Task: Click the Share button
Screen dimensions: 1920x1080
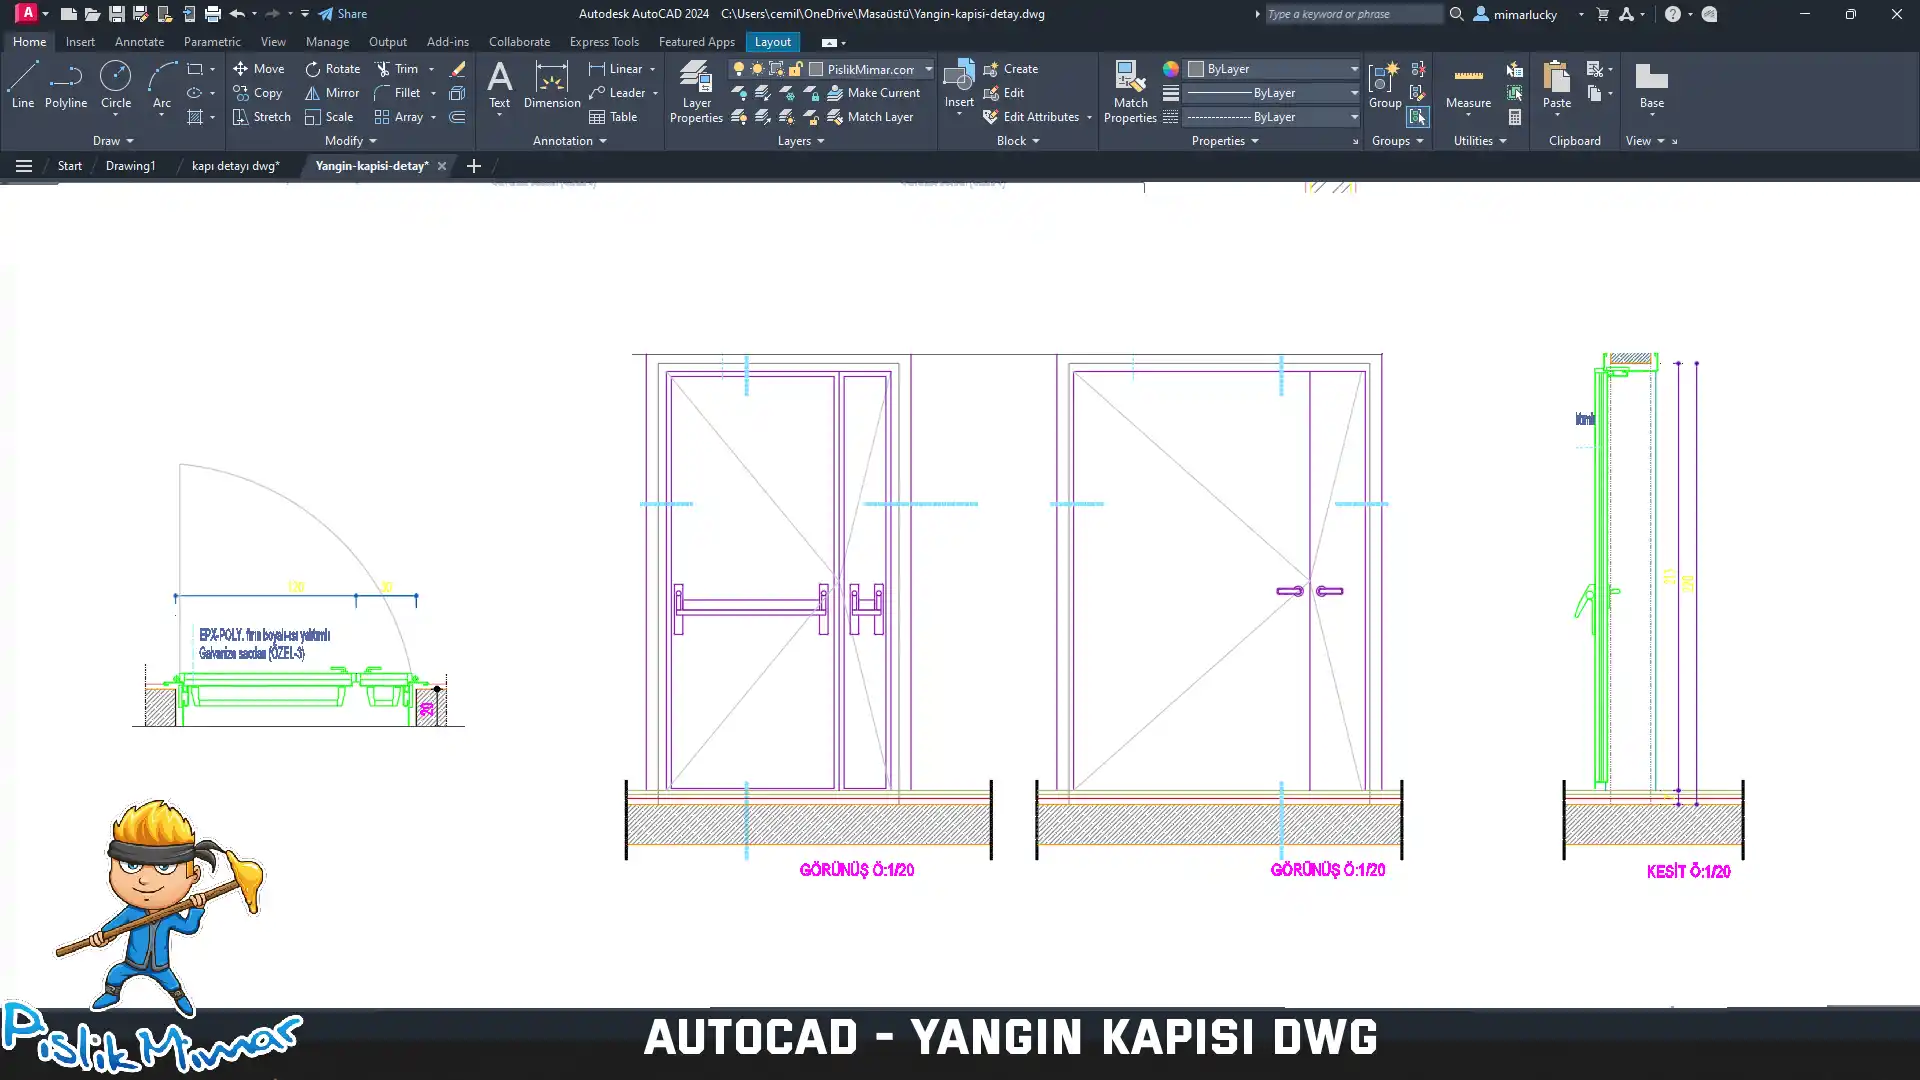Action: tap(343, 14)
